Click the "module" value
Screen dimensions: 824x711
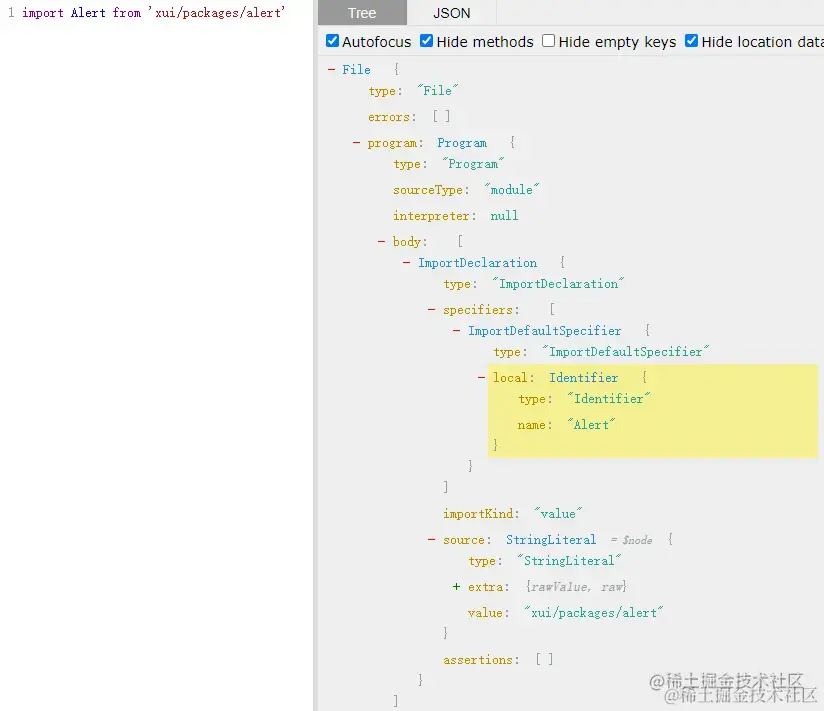(512, 190)
